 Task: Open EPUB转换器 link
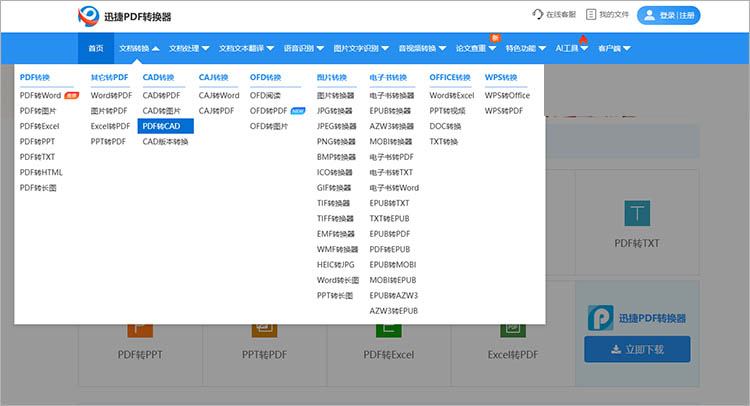(x=390, y=110)
